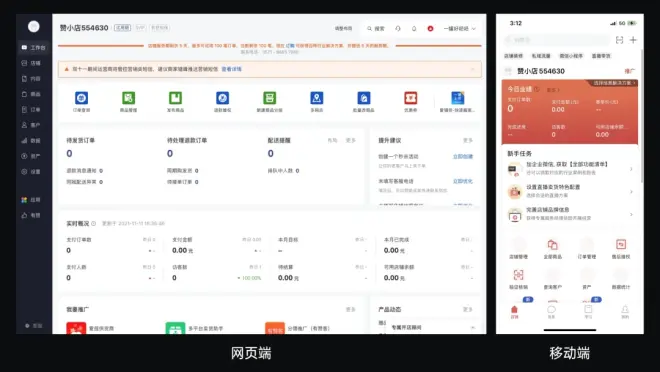
Task: Click 客服 at the sidebar bottom
Action: pos(34,326)
